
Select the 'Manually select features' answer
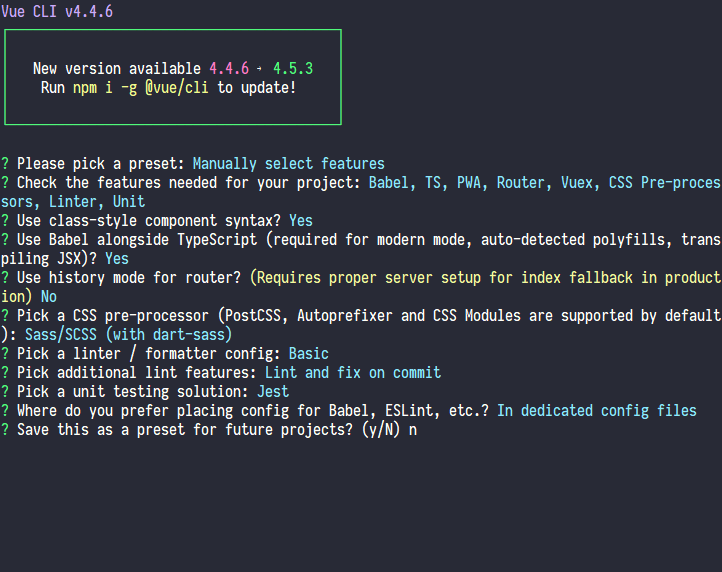pyautogui.click(x=288, y=163)
